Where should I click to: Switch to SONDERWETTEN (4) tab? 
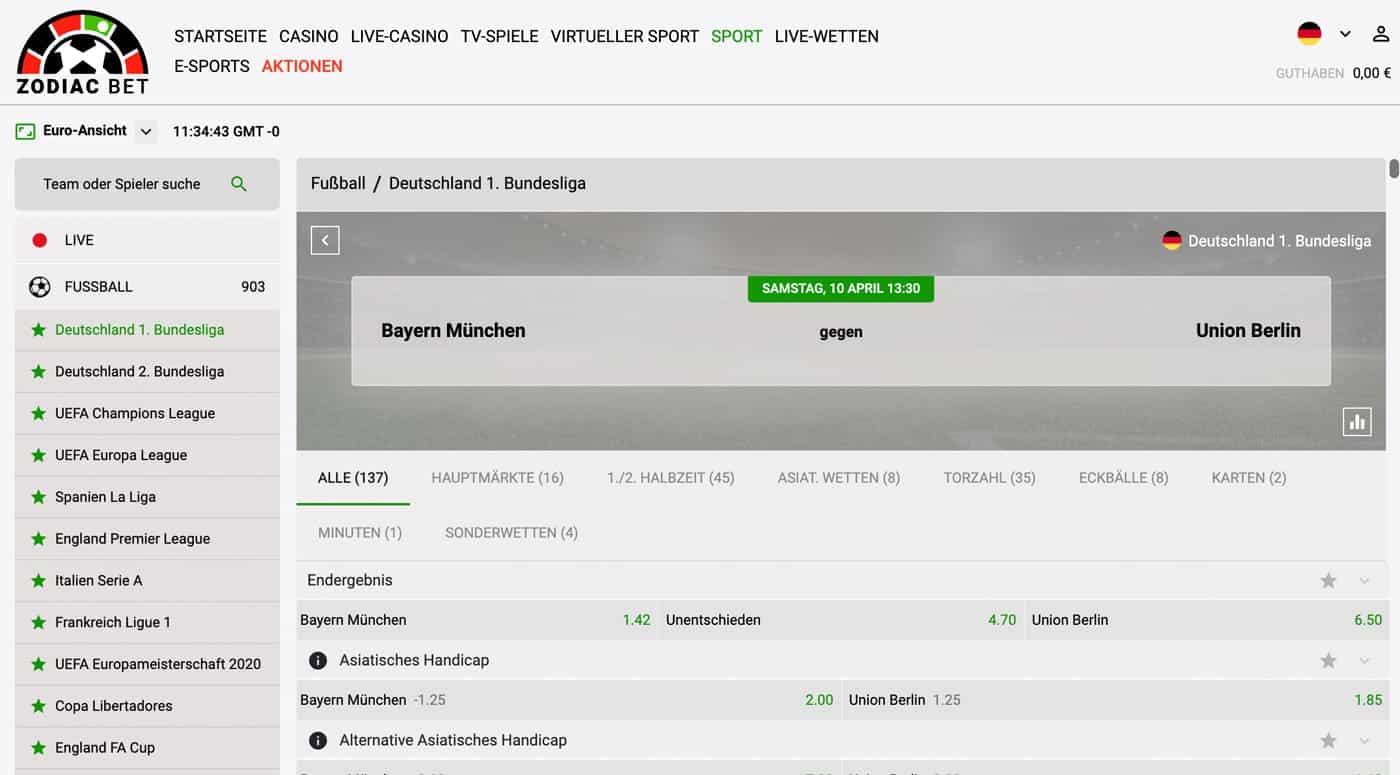[512, 533]
